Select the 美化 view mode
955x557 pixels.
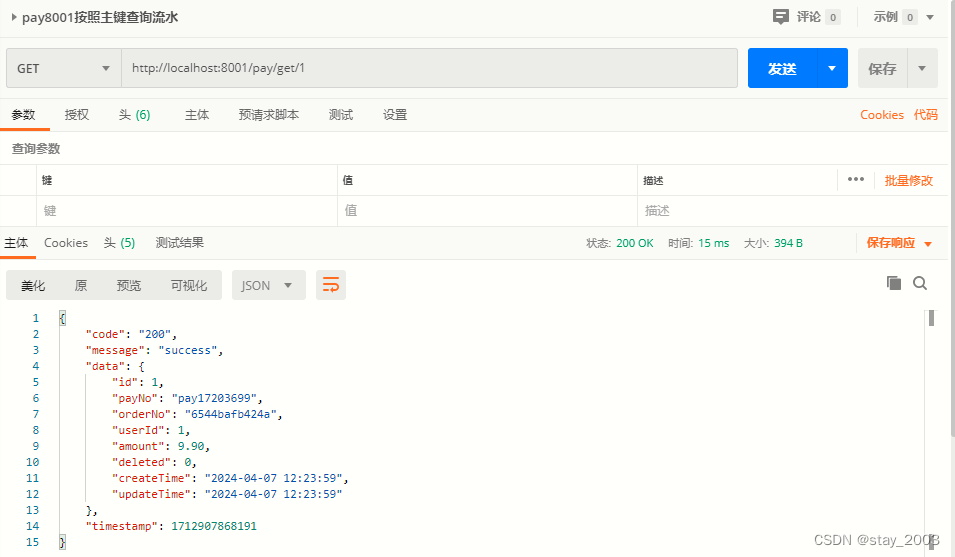[33, 286]
